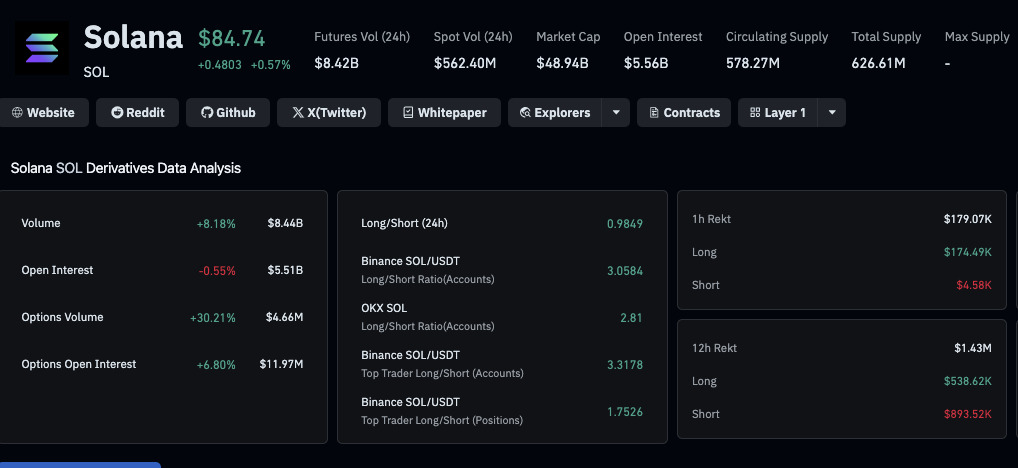
Task: Click the Volume change +8.18%
Action: (216, 223)
